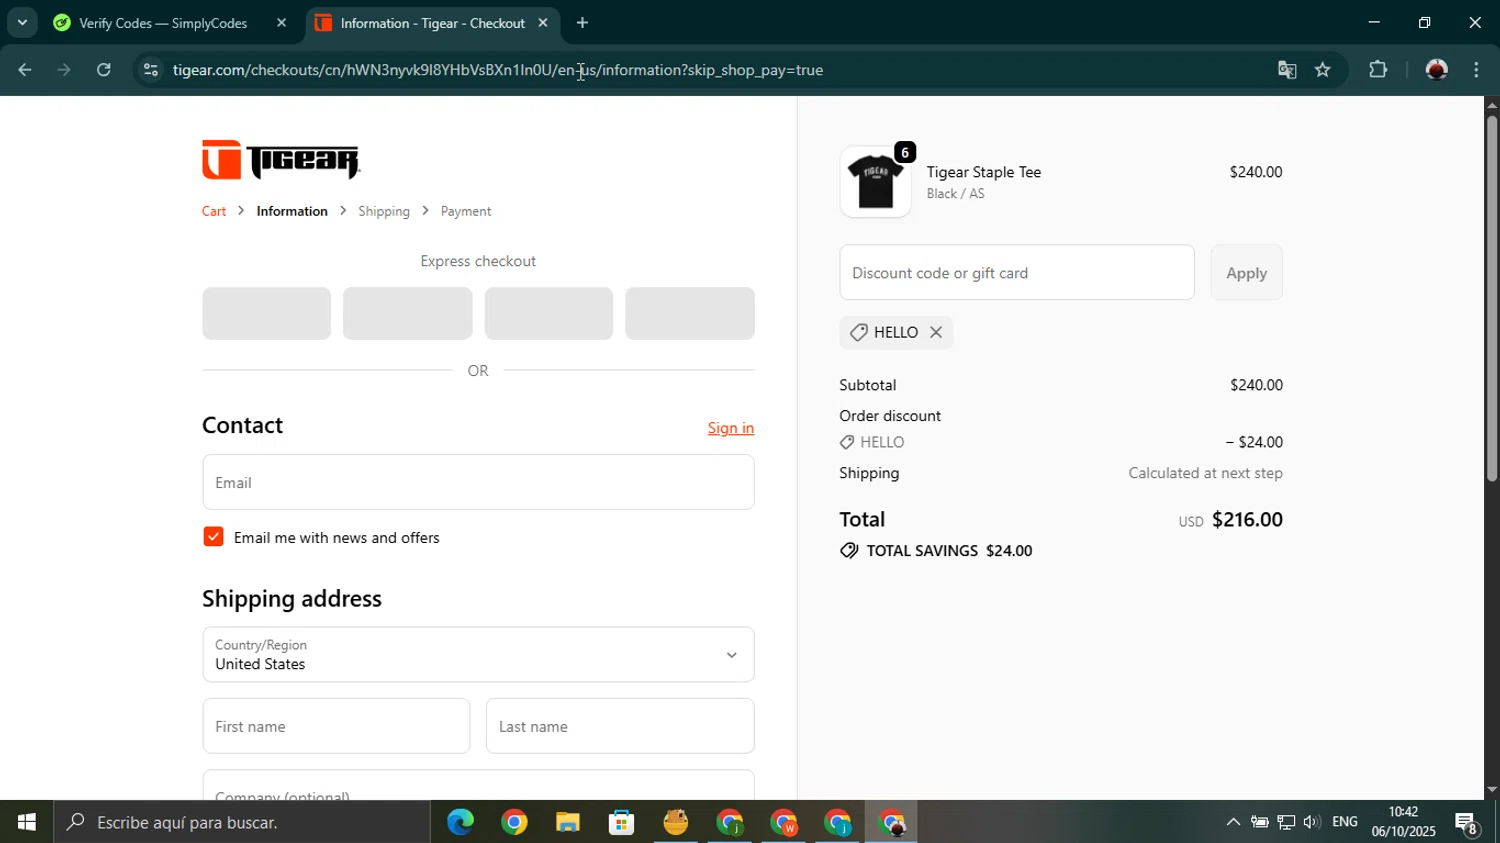Image resolution: width=1500 pixels, height=843 pixels.
Task: Open File Explorer from the taskbar
Action: [x=568, y=822]
